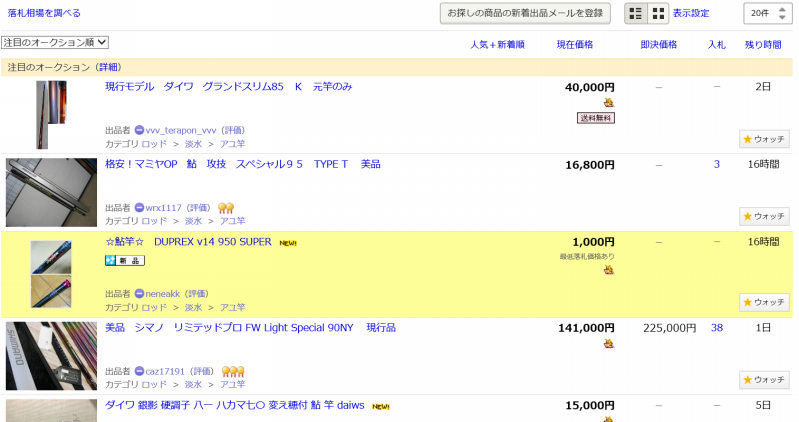Click 新着出品メールを登録 button
The image size is (799, 422).
point(525,13)
